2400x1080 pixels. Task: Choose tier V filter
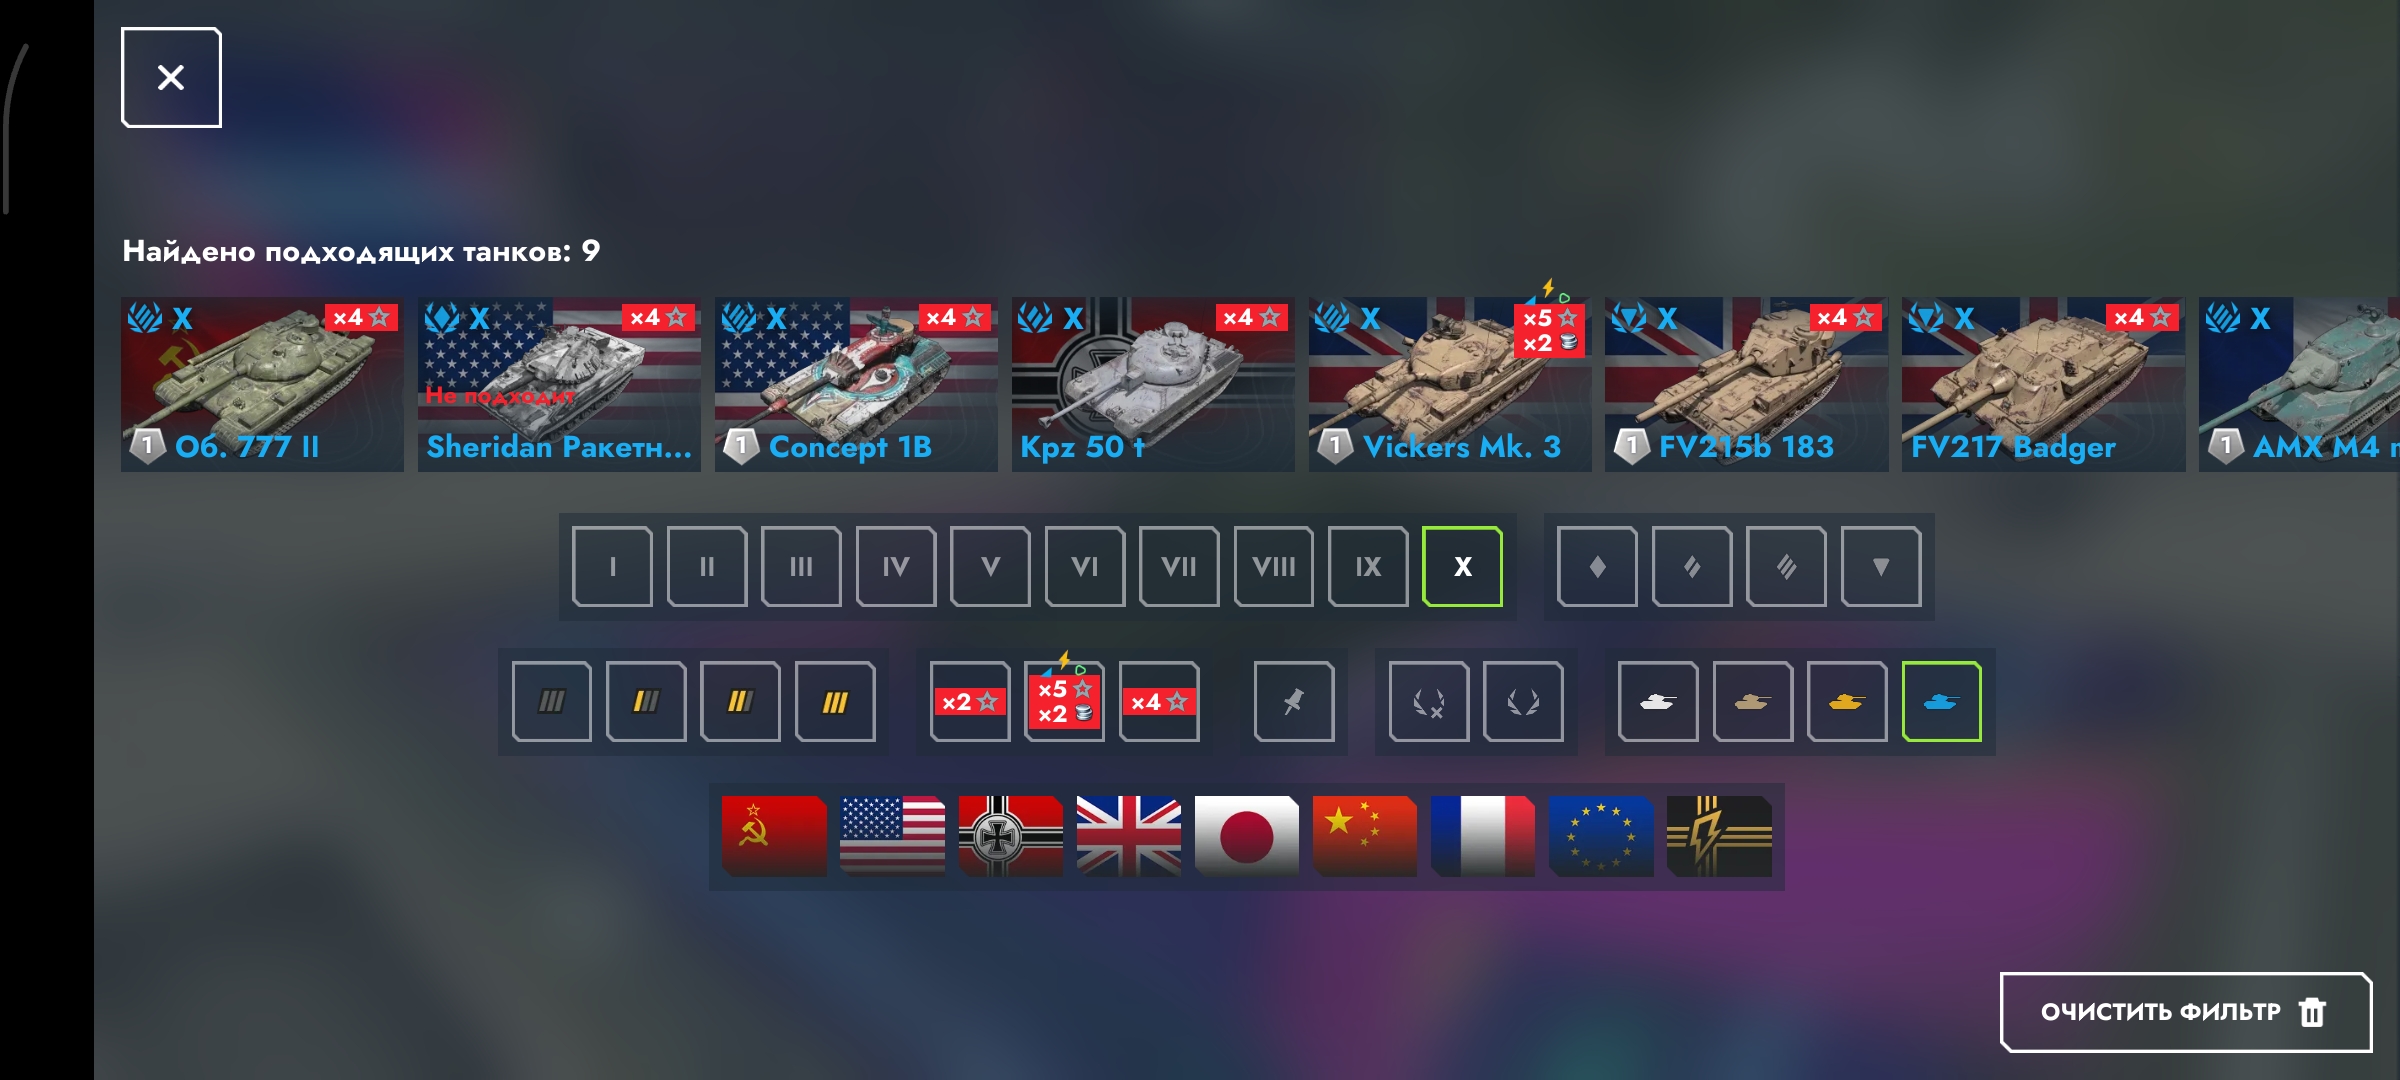[990, 566]
